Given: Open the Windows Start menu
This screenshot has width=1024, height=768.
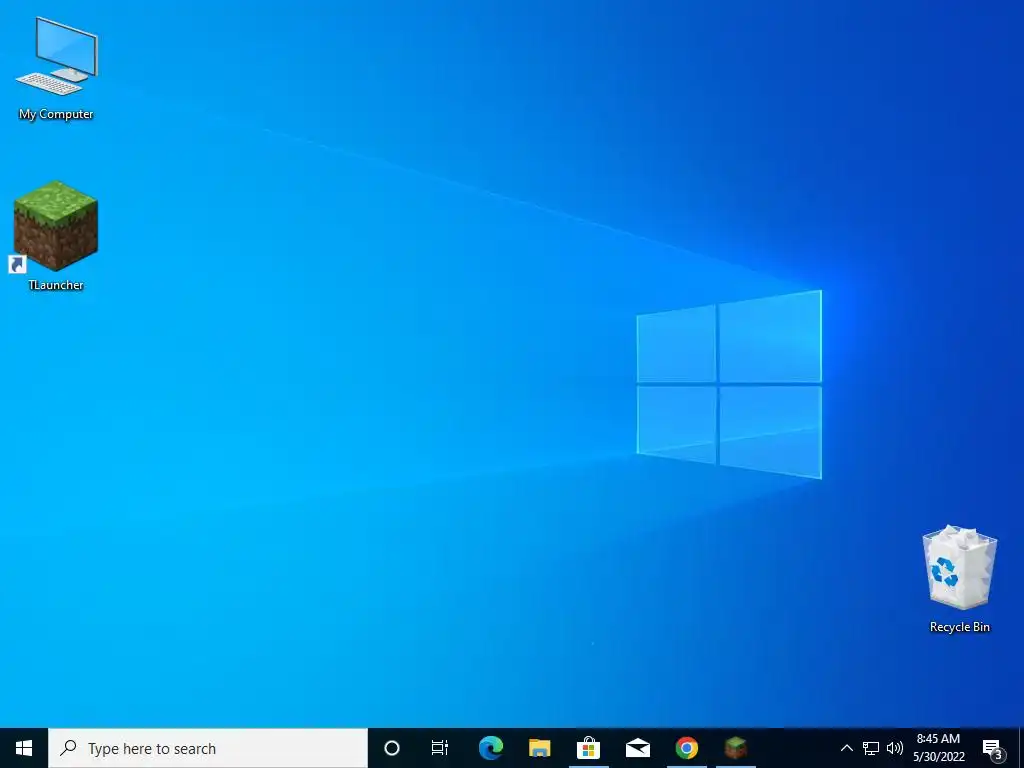Looking at the screenshot, I should [x=24, y=748].
